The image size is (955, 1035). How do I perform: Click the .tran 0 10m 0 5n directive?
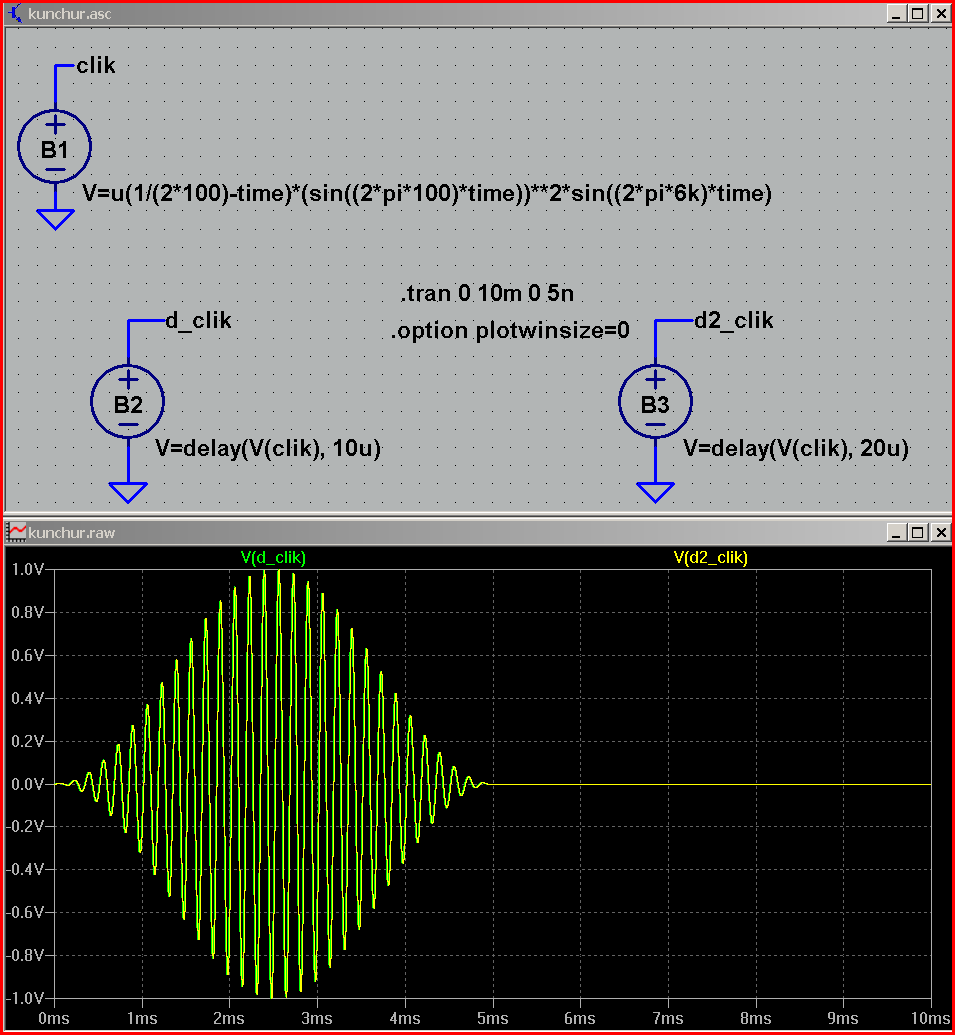tap(486, 293)
